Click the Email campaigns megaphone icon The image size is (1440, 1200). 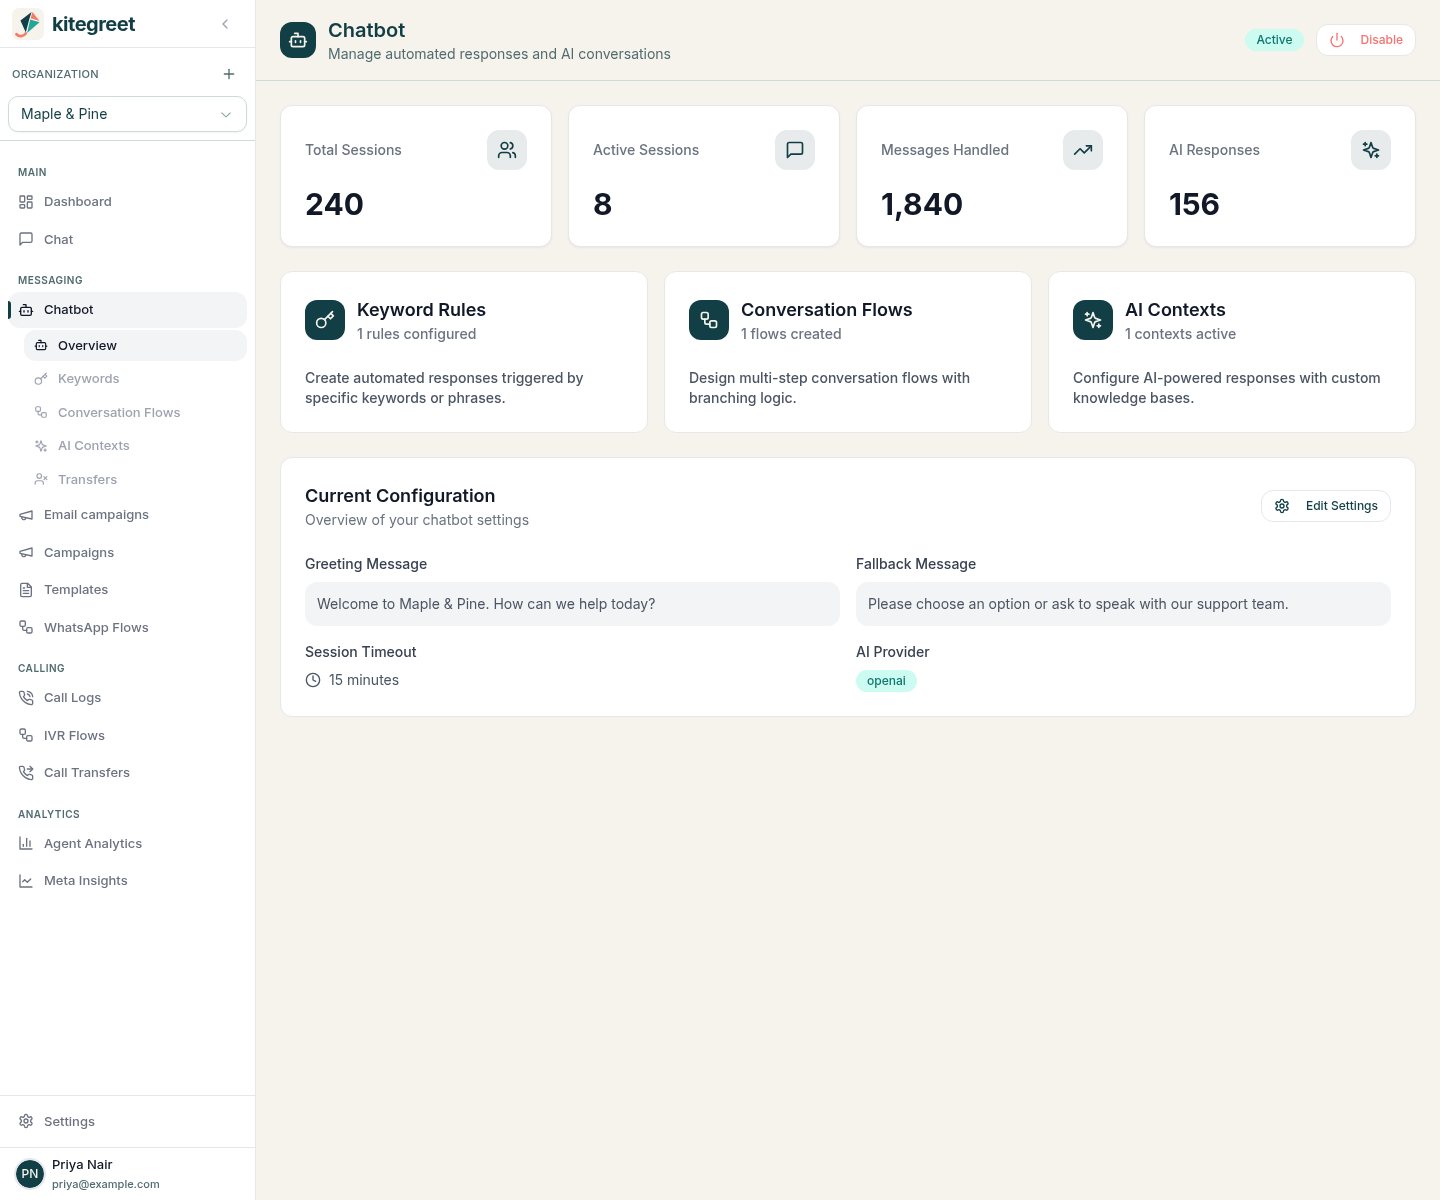(26, 515)
